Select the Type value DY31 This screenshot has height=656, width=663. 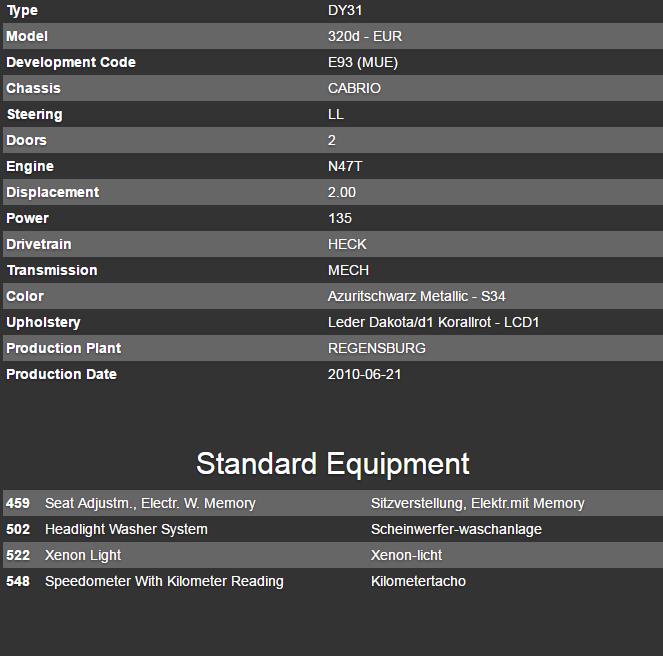tap(345, 10)
